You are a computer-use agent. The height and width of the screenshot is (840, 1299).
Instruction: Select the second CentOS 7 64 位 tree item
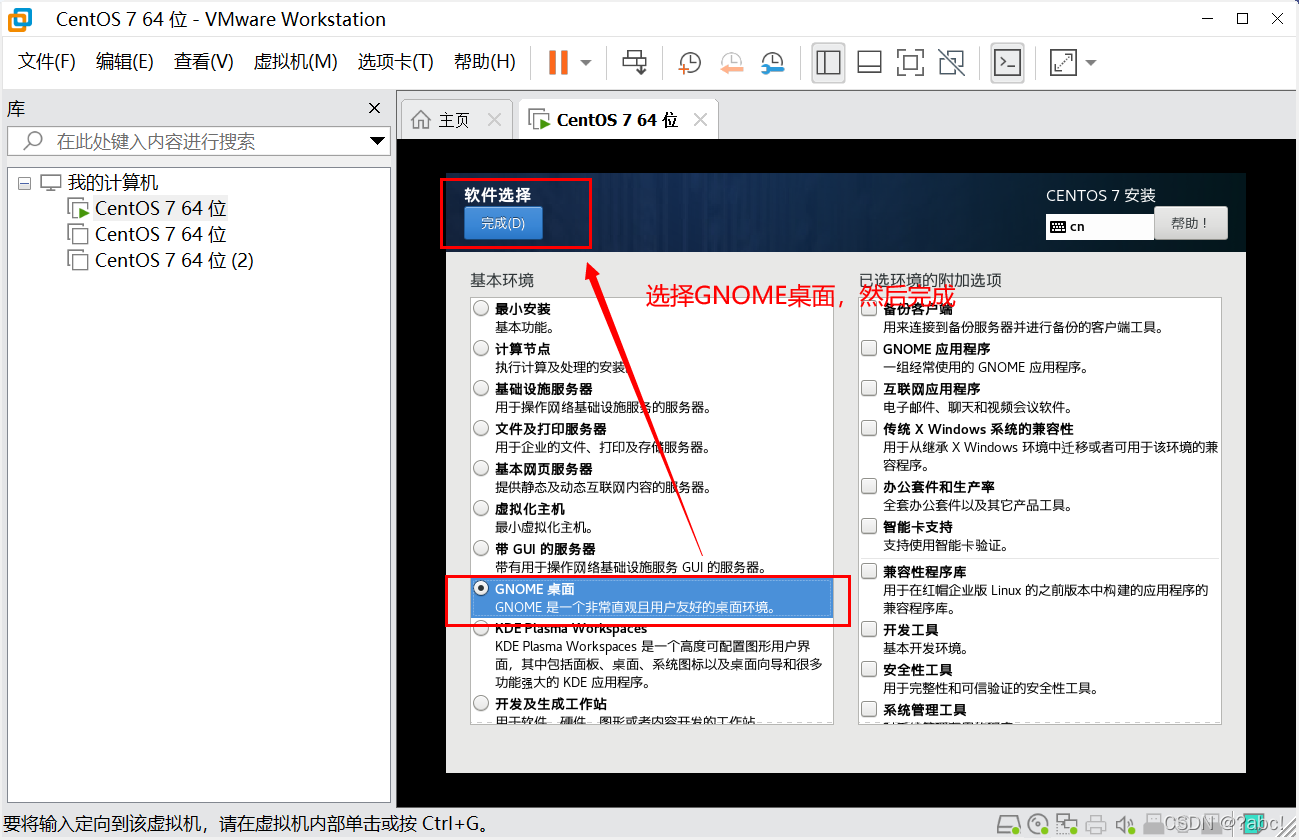161,234
